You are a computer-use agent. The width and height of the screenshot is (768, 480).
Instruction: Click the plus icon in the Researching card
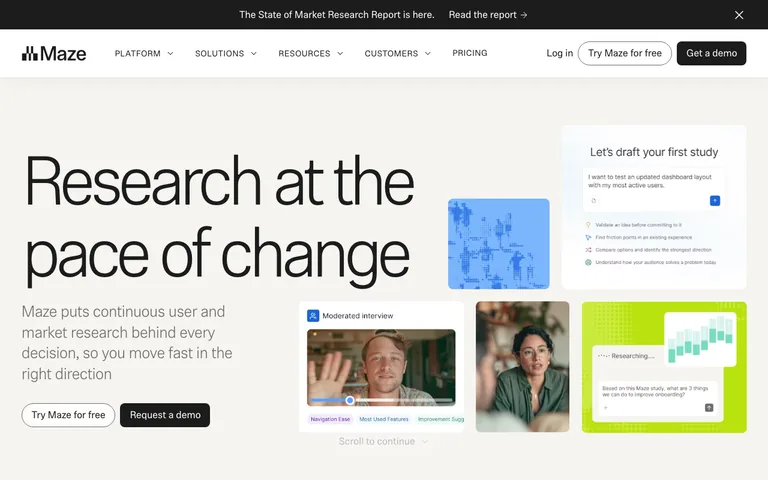tap(605, 408)
